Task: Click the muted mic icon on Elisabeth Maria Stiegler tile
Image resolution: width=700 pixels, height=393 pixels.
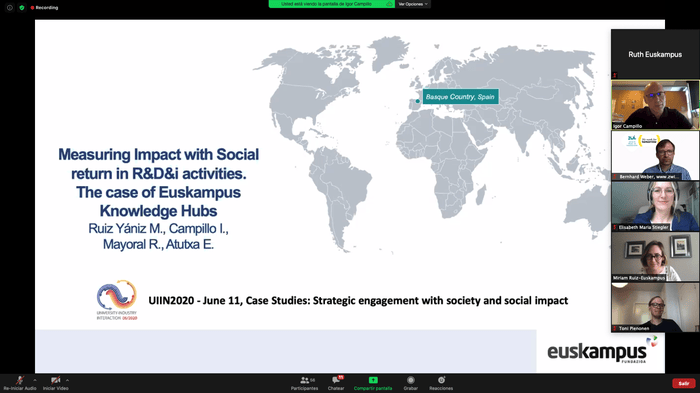Action: (615, 227)
